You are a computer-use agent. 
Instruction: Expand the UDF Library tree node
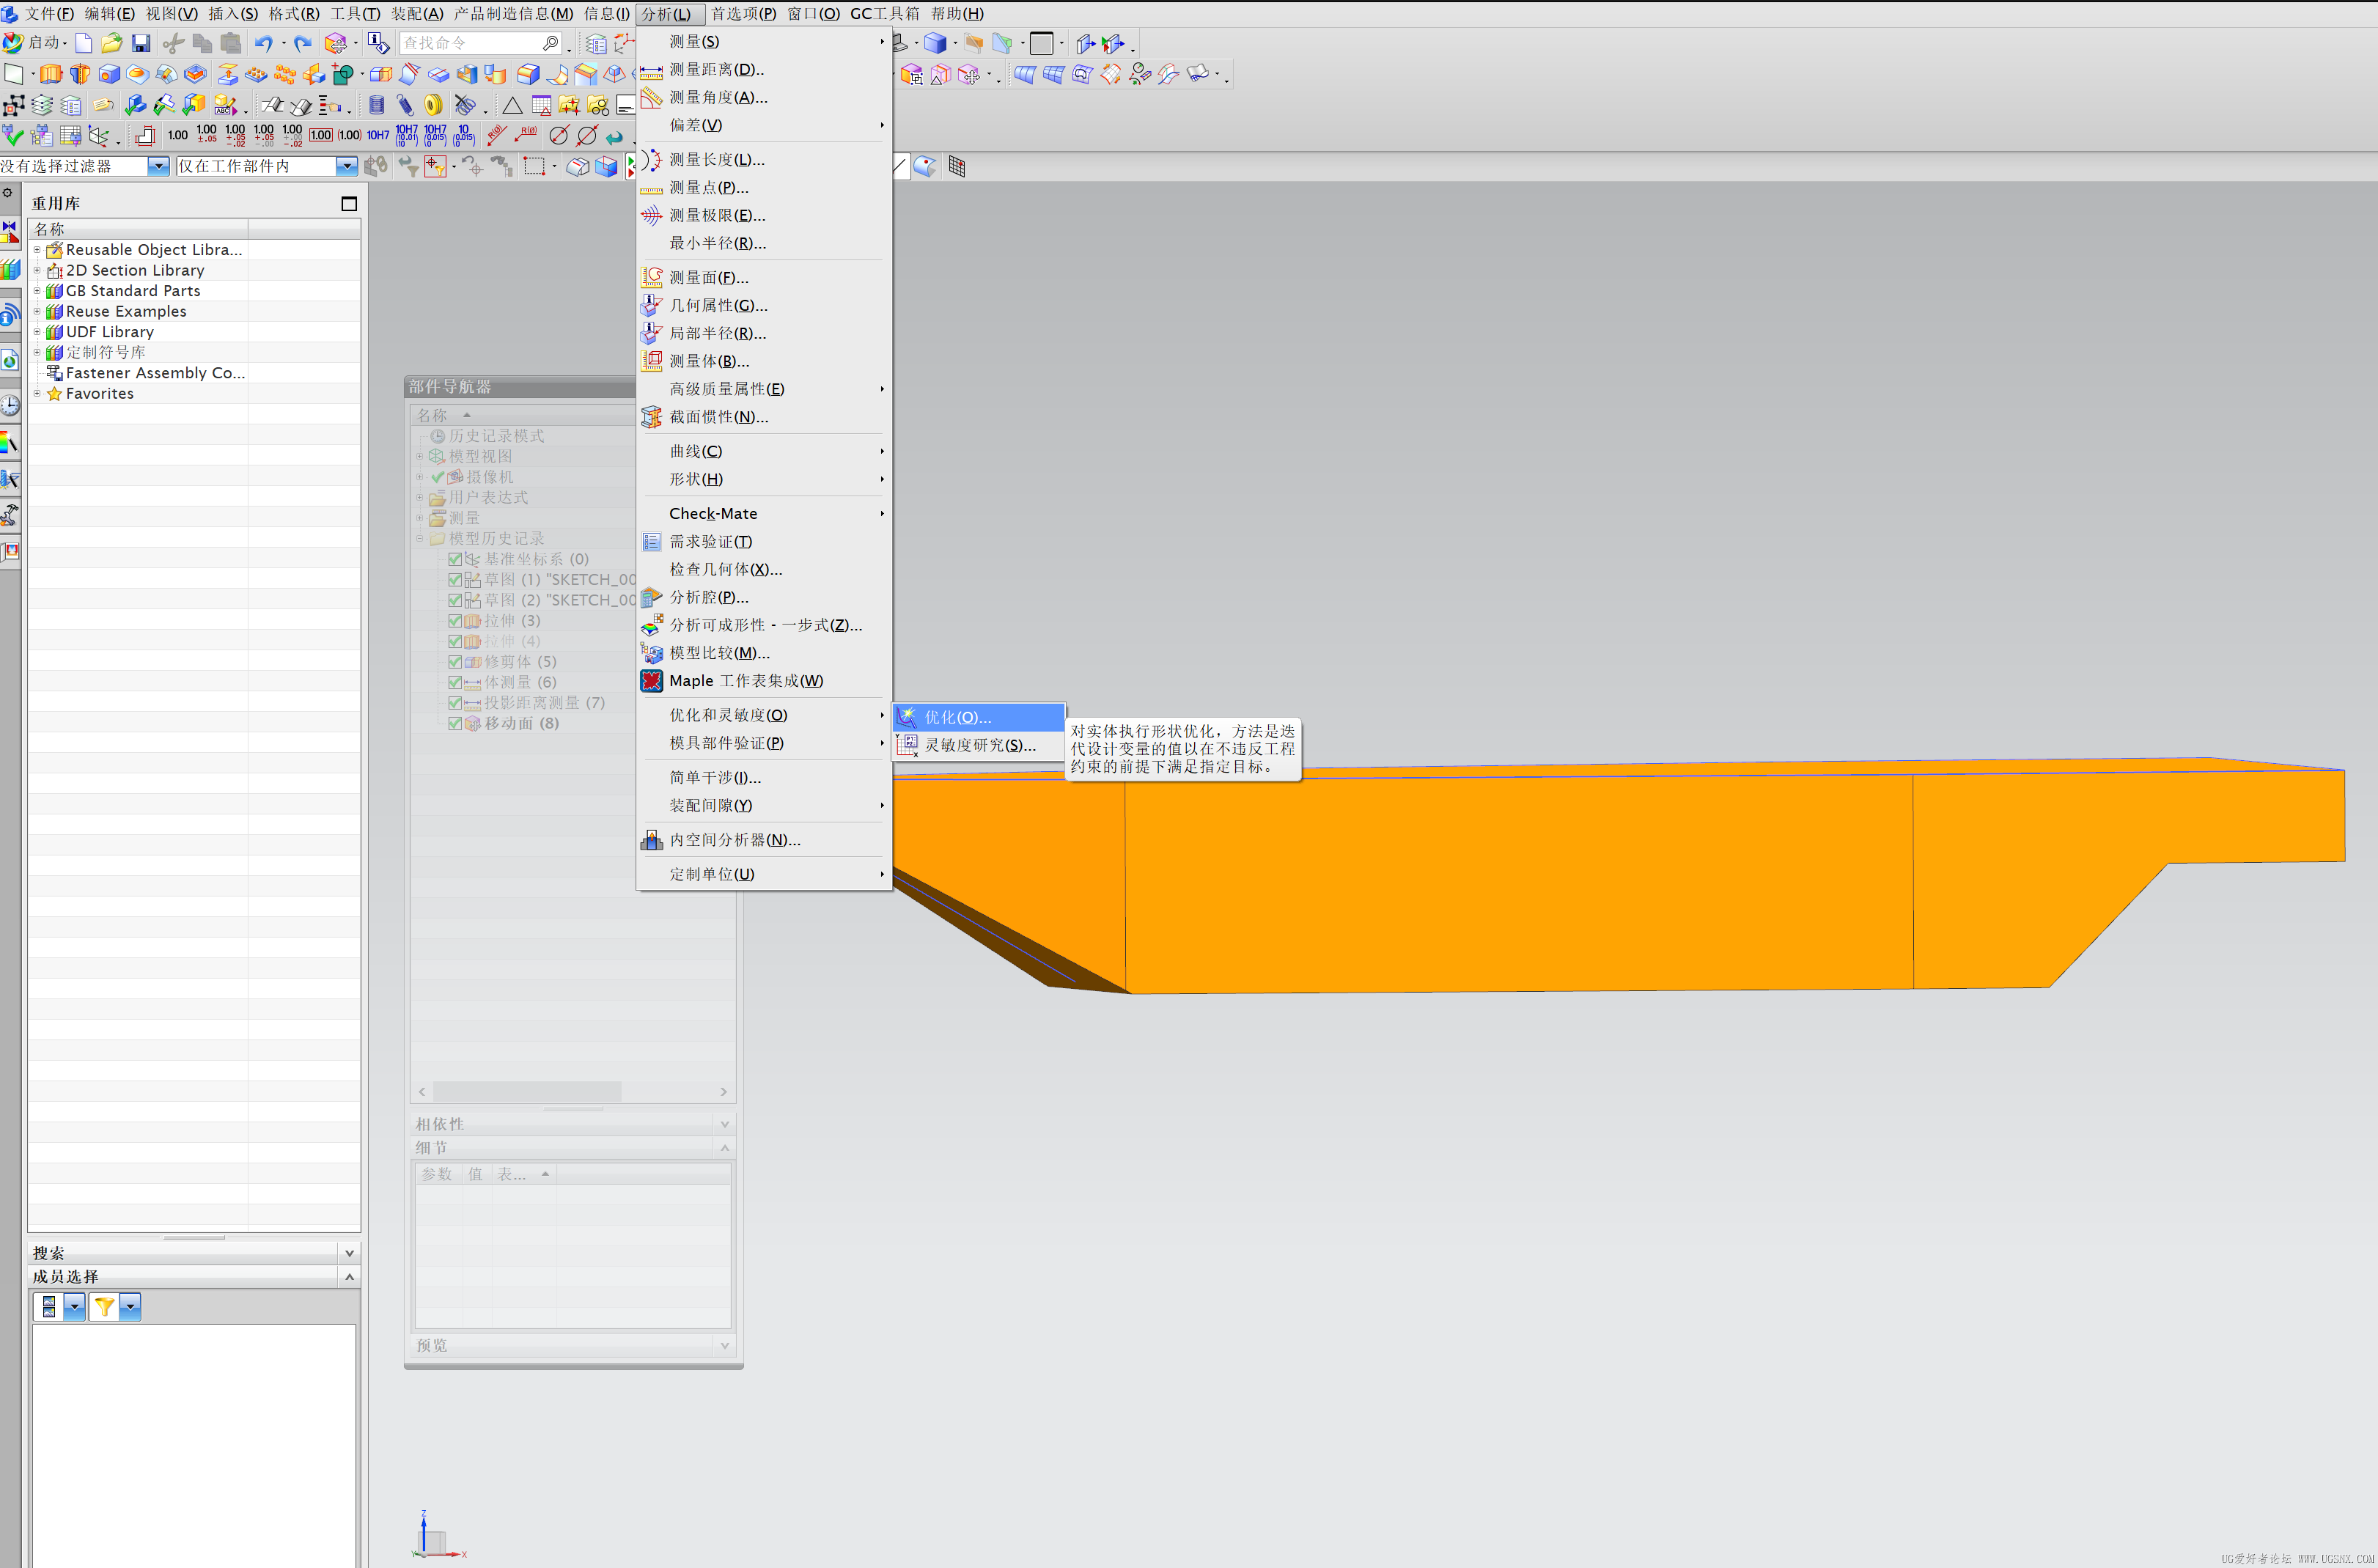(x=37, y=332)
